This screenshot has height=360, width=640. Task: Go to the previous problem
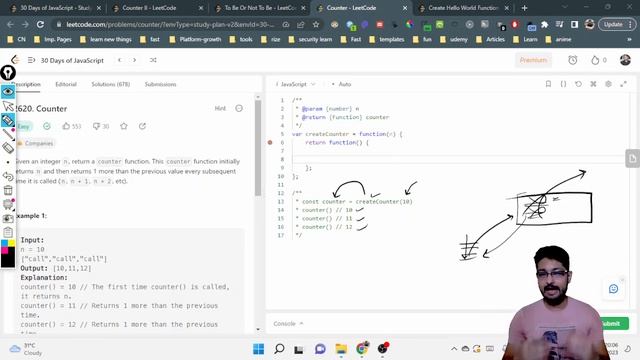(120, 60)
